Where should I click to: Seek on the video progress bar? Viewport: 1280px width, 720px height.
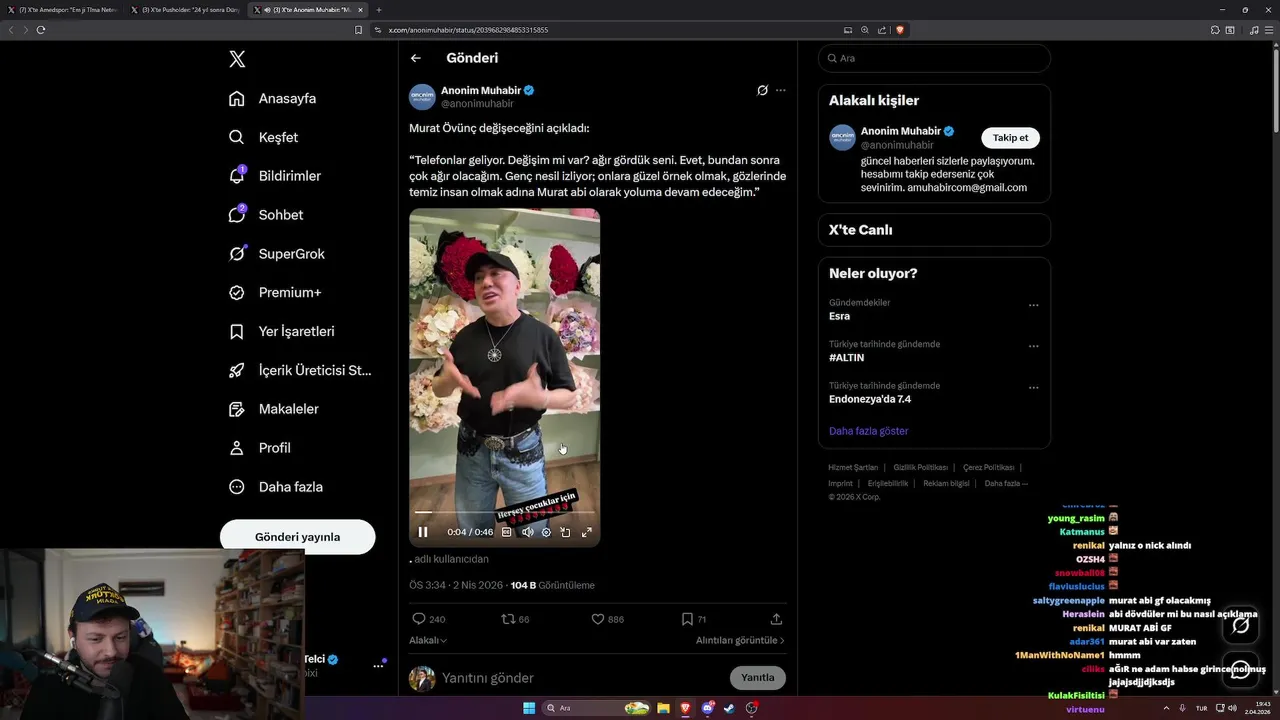click(x=504, y=513)
